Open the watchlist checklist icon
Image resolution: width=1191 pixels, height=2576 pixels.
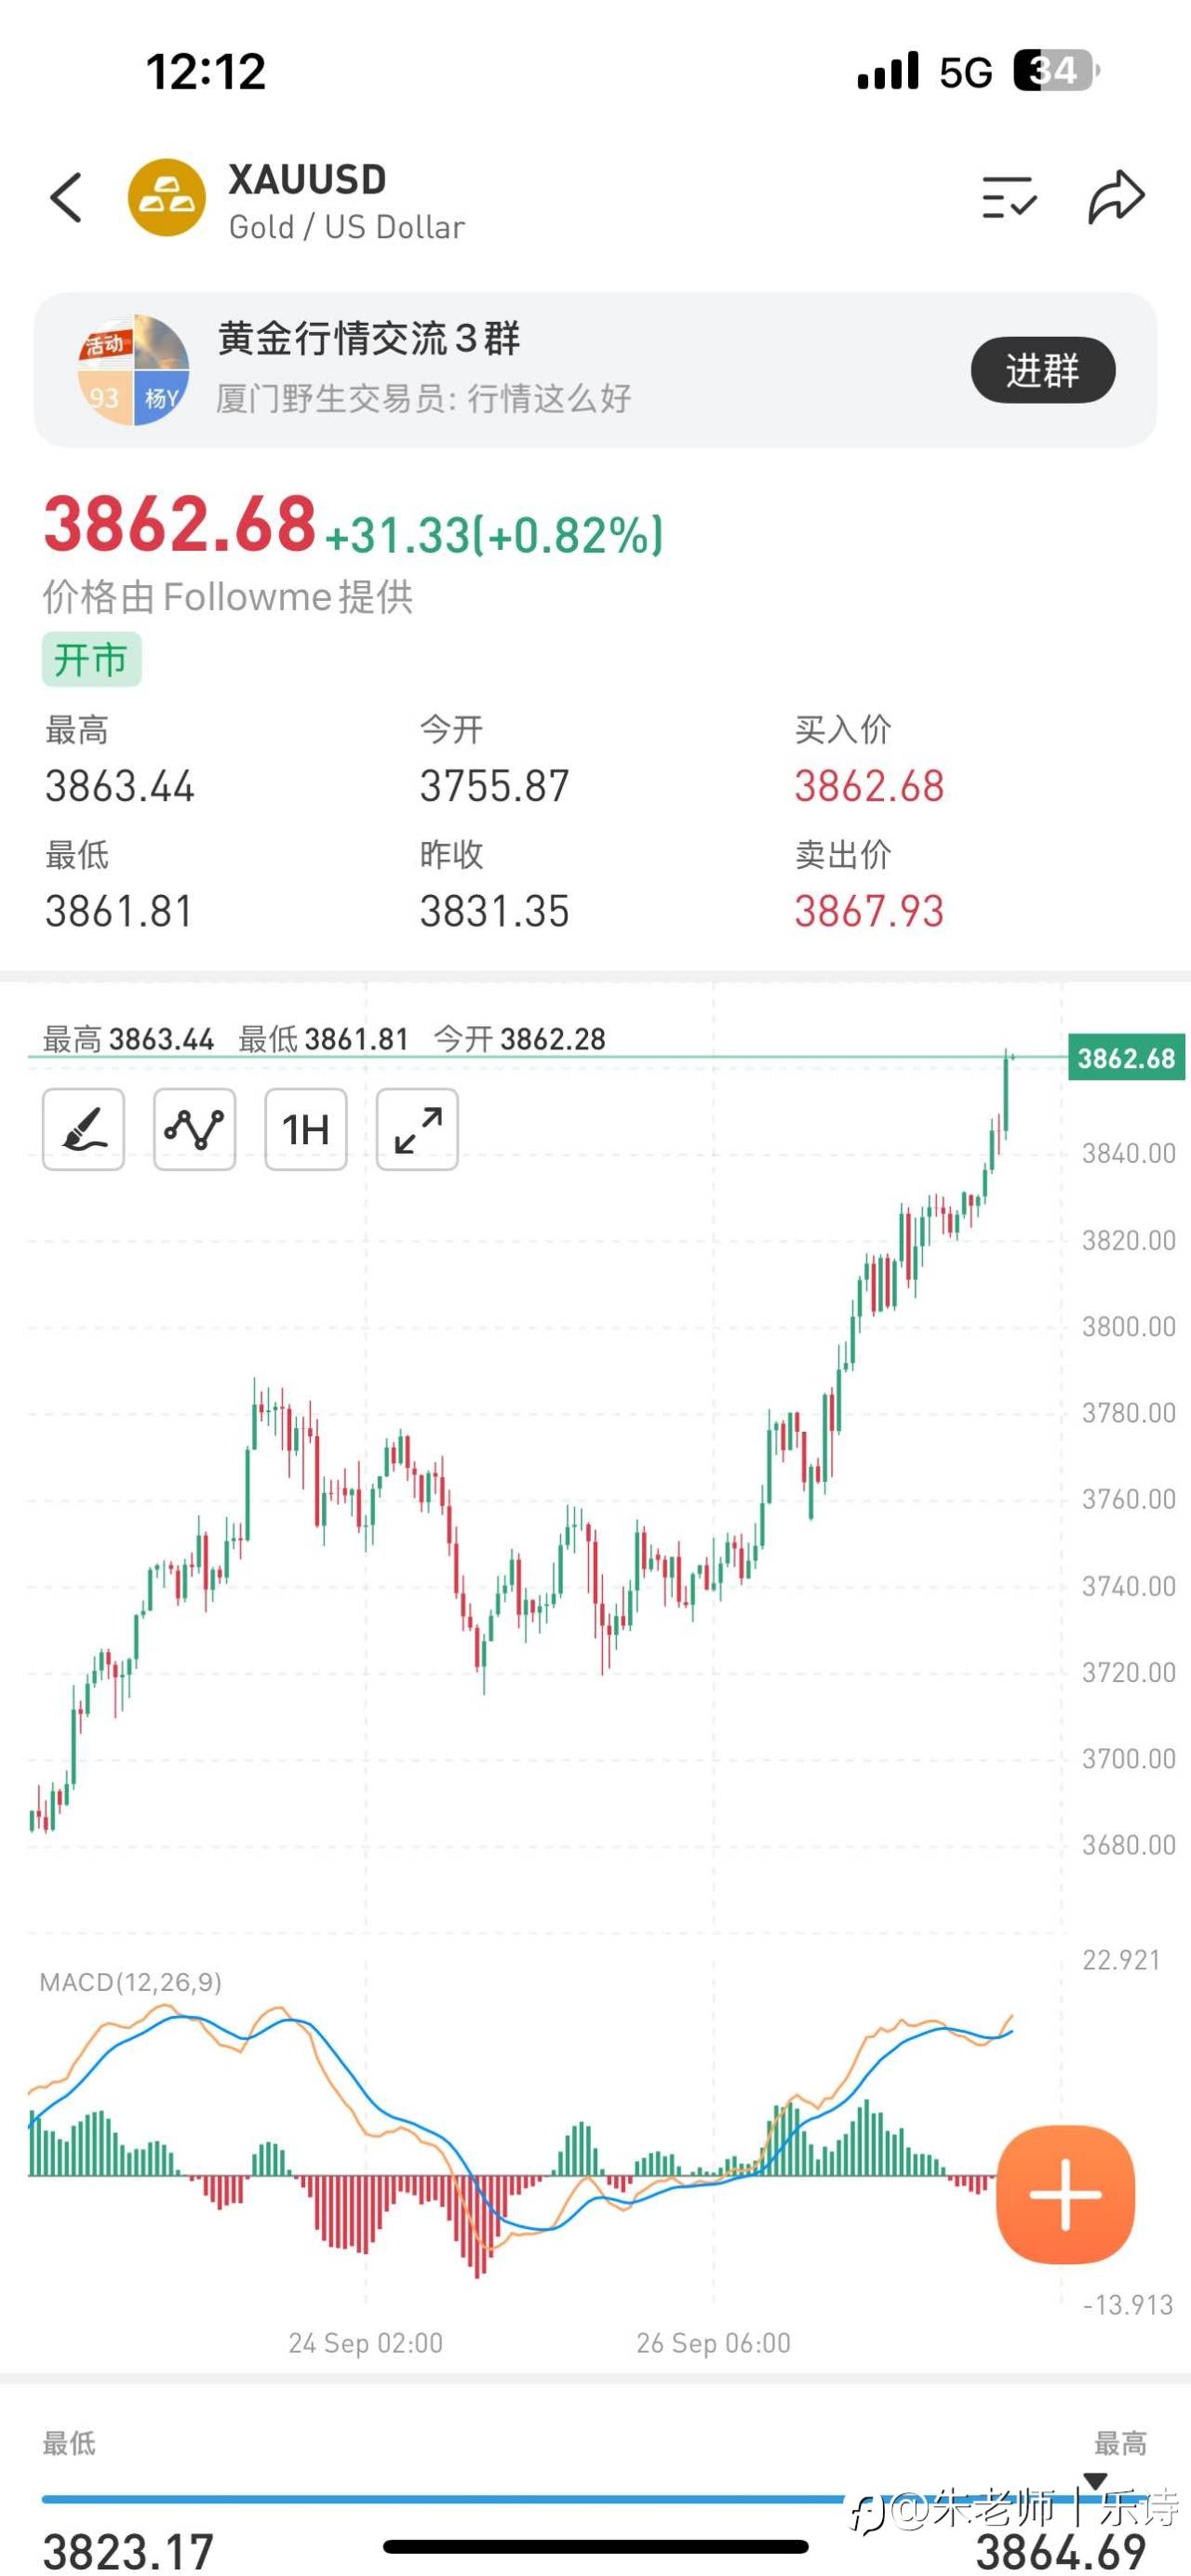(1008, 197)
